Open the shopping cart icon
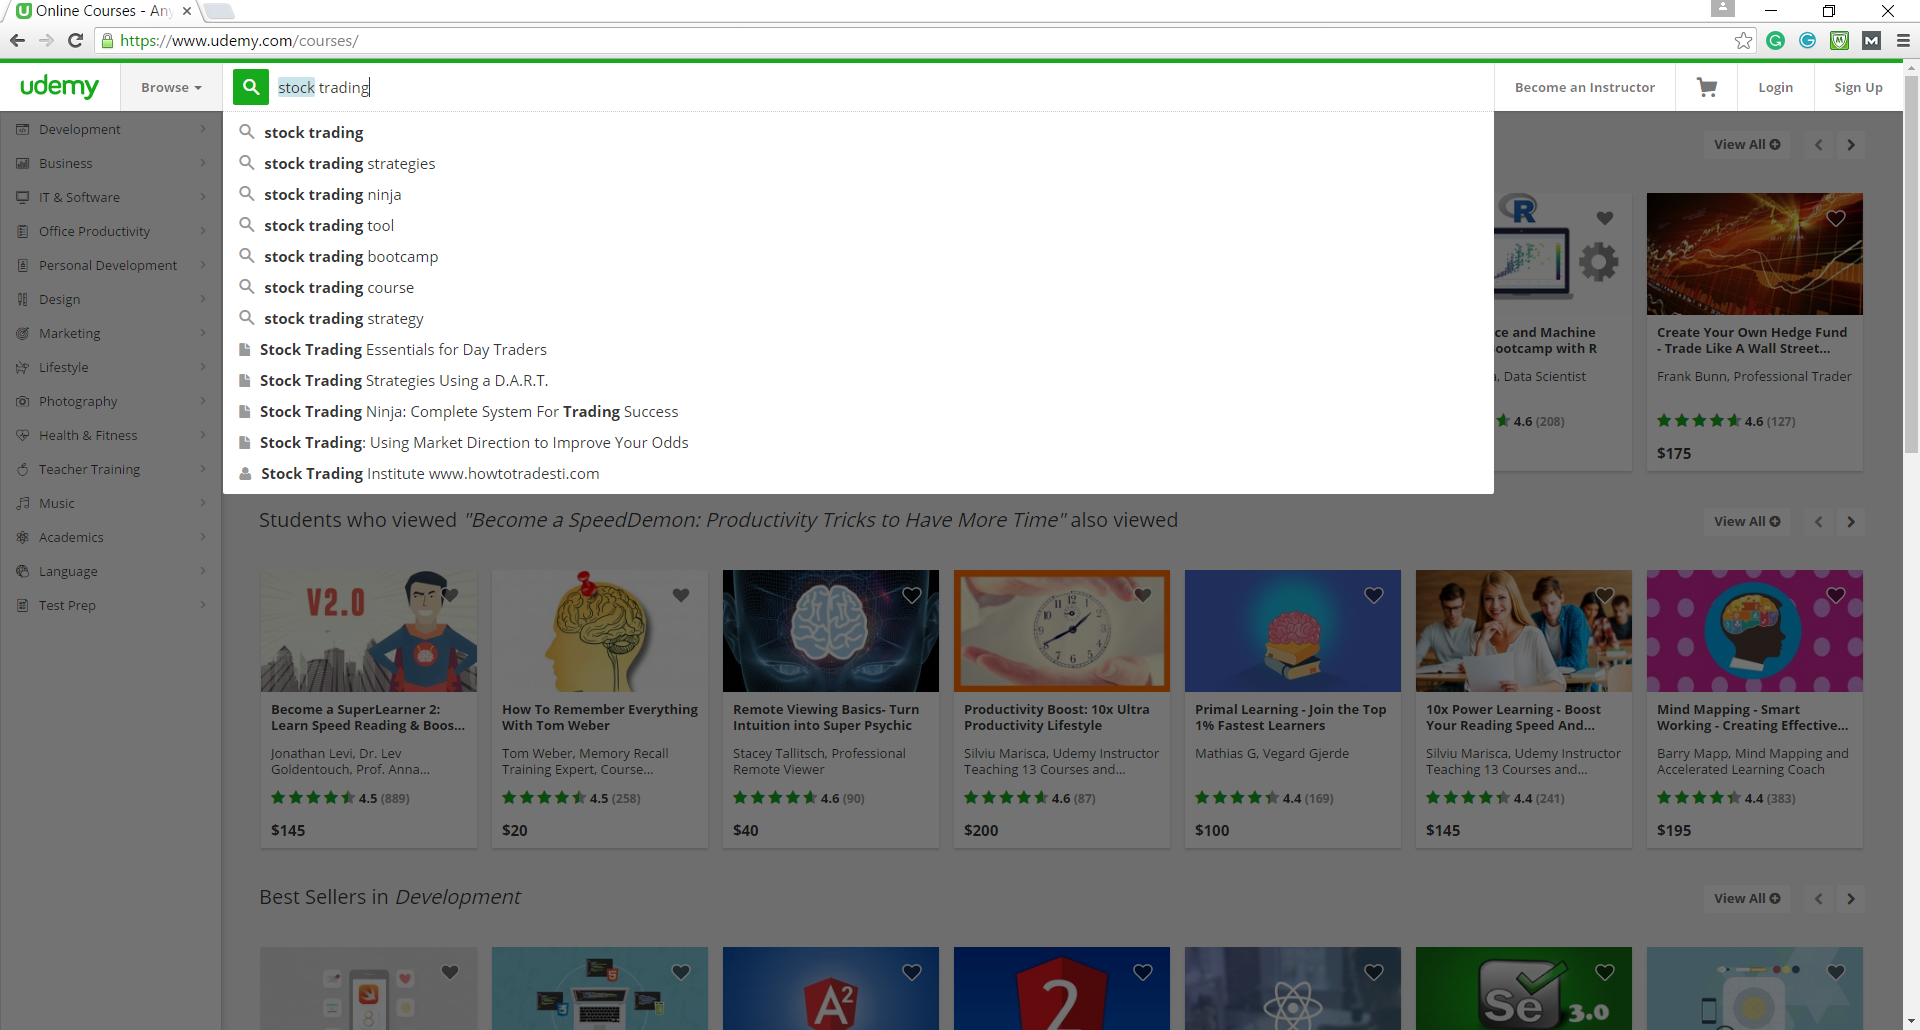 [x=1707, y=87]
